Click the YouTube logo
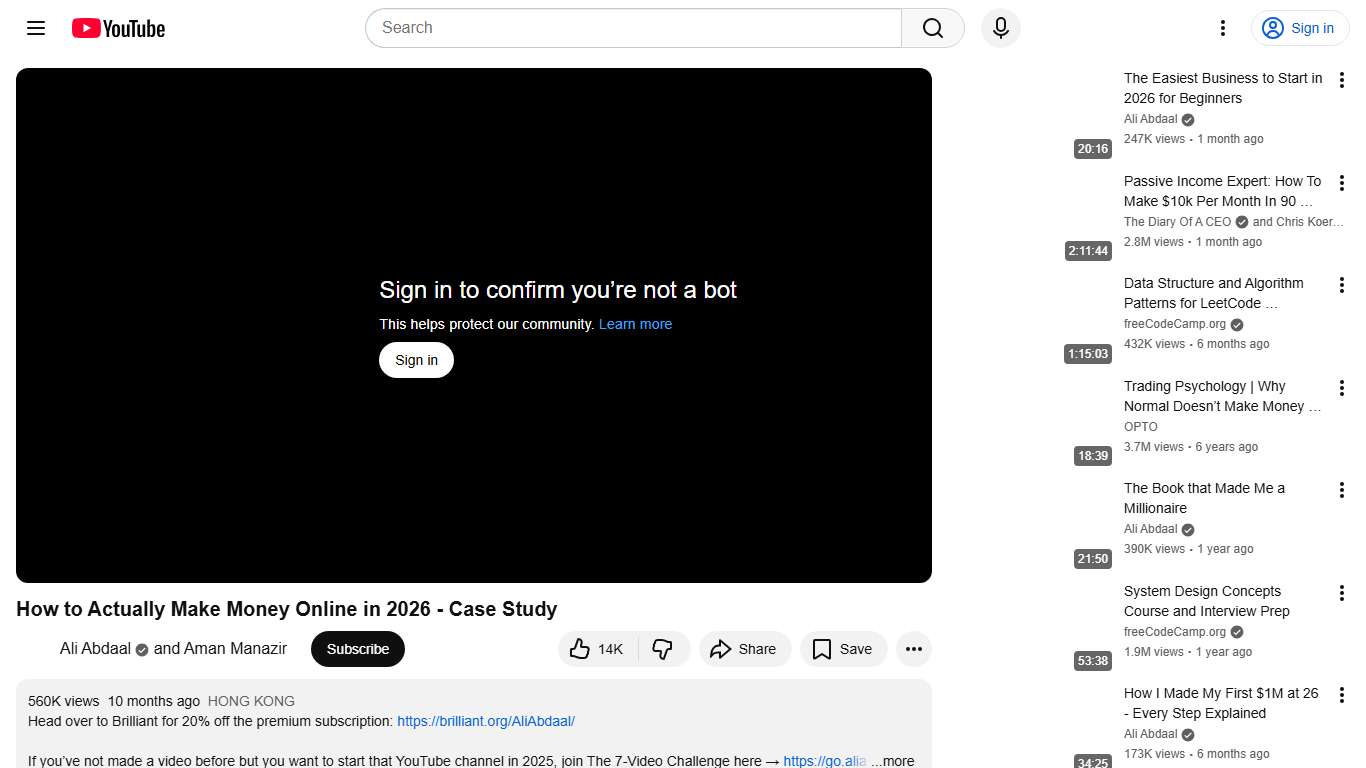This screenshot has width=1366, height=768. coord(117,28)
